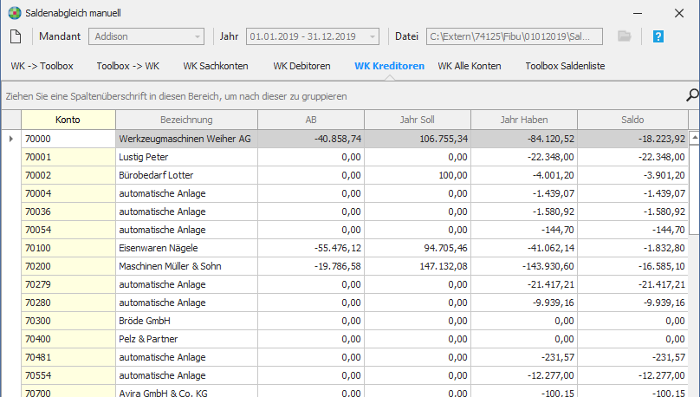Click the new document icon in toolbar

[16, 36]
